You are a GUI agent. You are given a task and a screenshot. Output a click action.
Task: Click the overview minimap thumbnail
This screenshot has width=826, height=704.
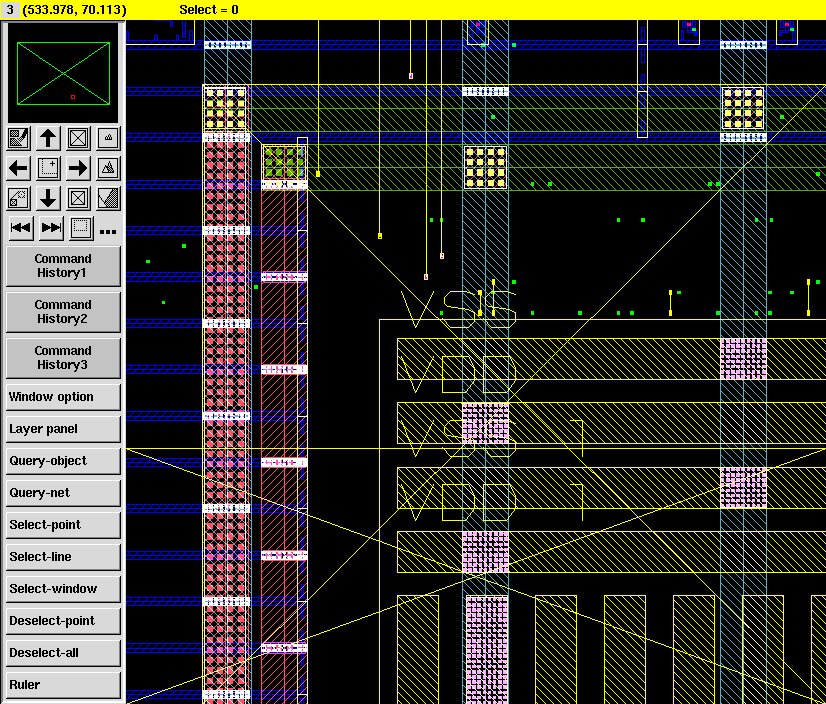click(x=63, y=75)
